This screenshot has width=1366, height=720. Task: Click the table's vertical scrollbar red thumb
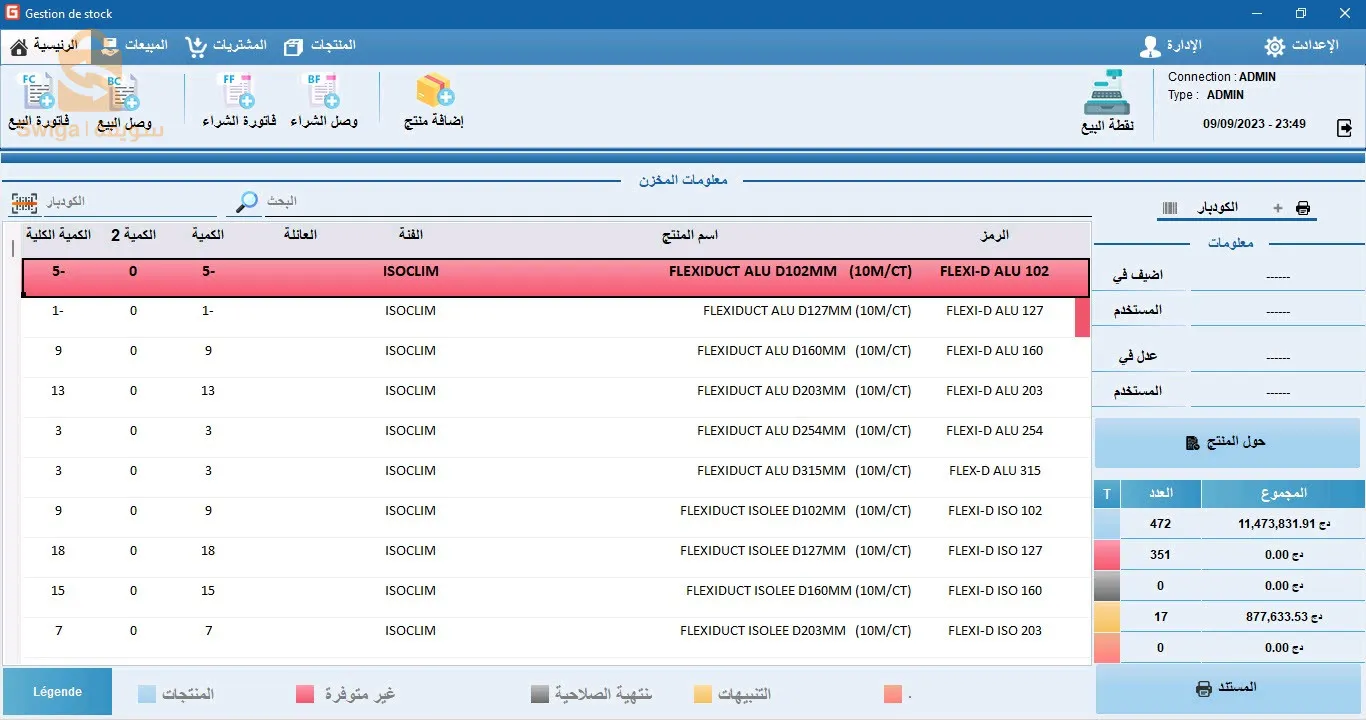click(1082, 317)
